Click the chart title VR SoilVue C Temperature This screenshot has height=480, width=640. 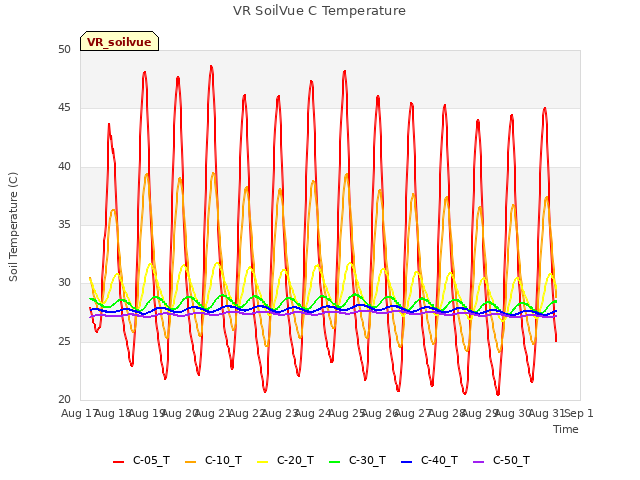[x=319, y=11]
